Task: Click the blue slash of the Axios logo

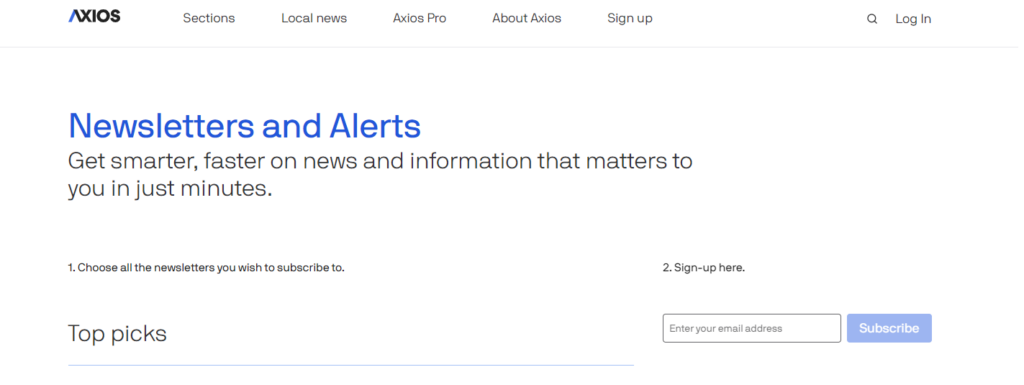Action: point(74,16)
